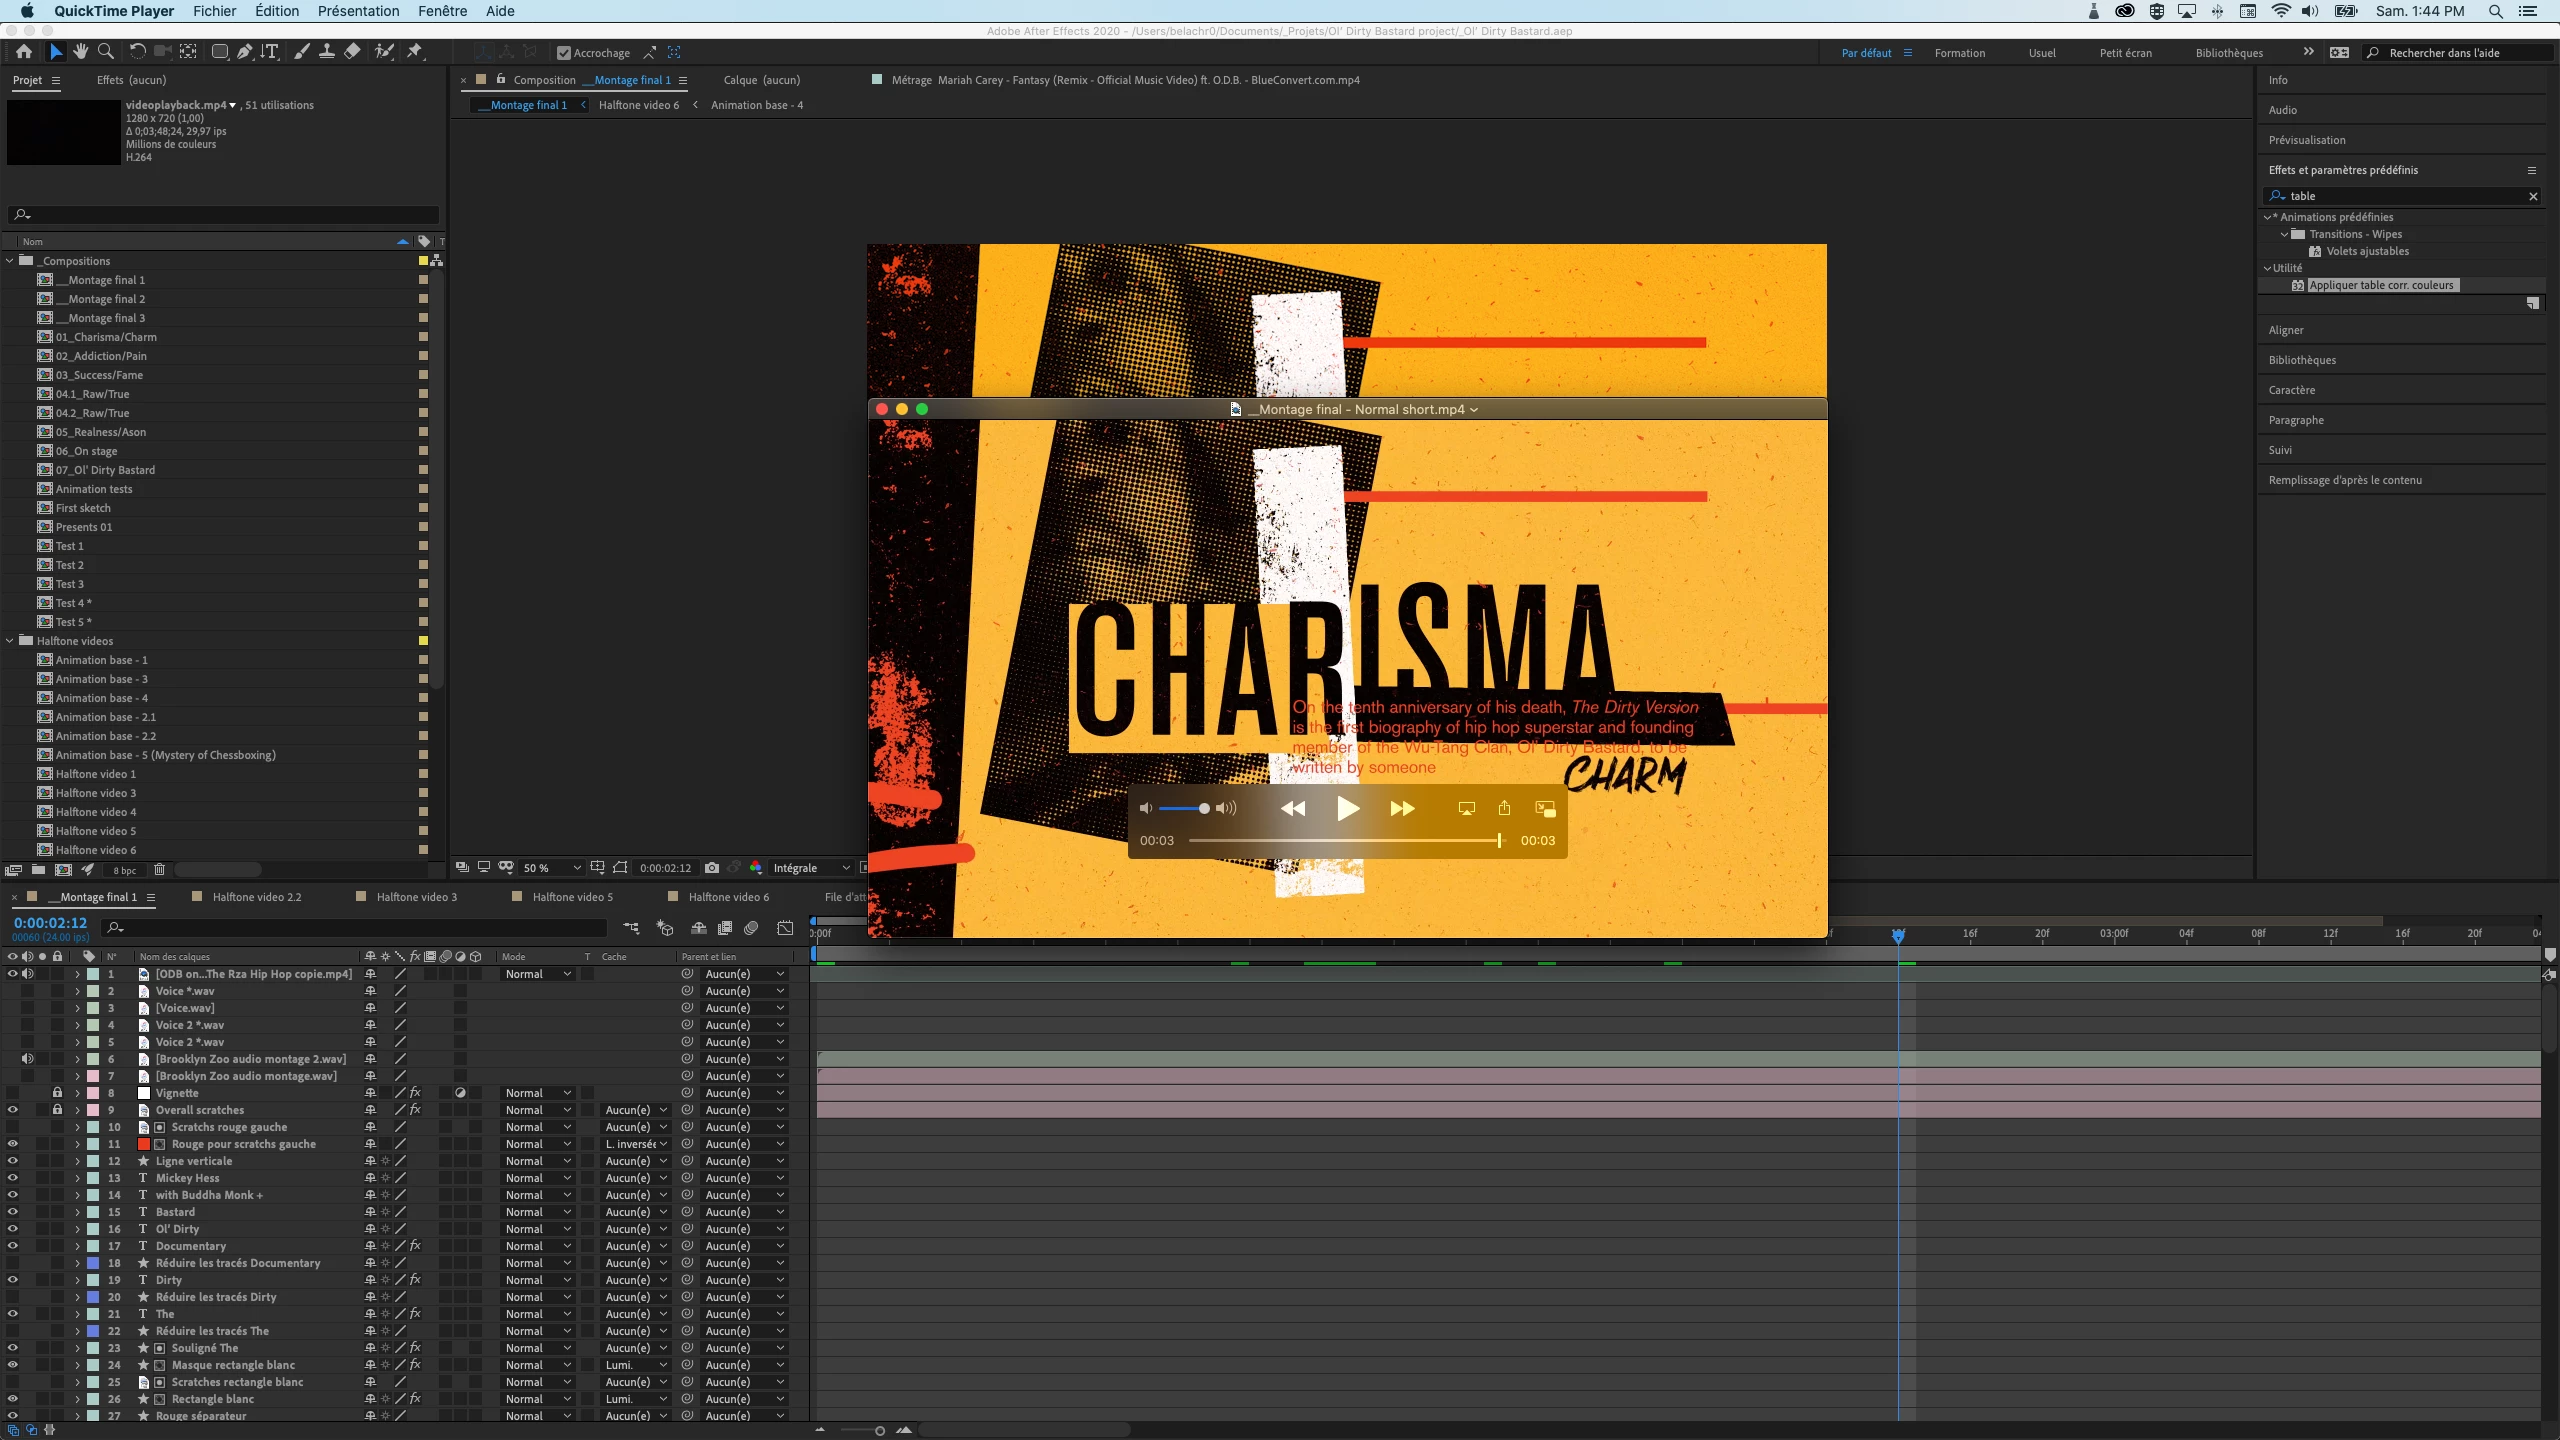Select the Formation workspace
The height and width of the screenshot is (1440, 2560).
click(1959, 53)
